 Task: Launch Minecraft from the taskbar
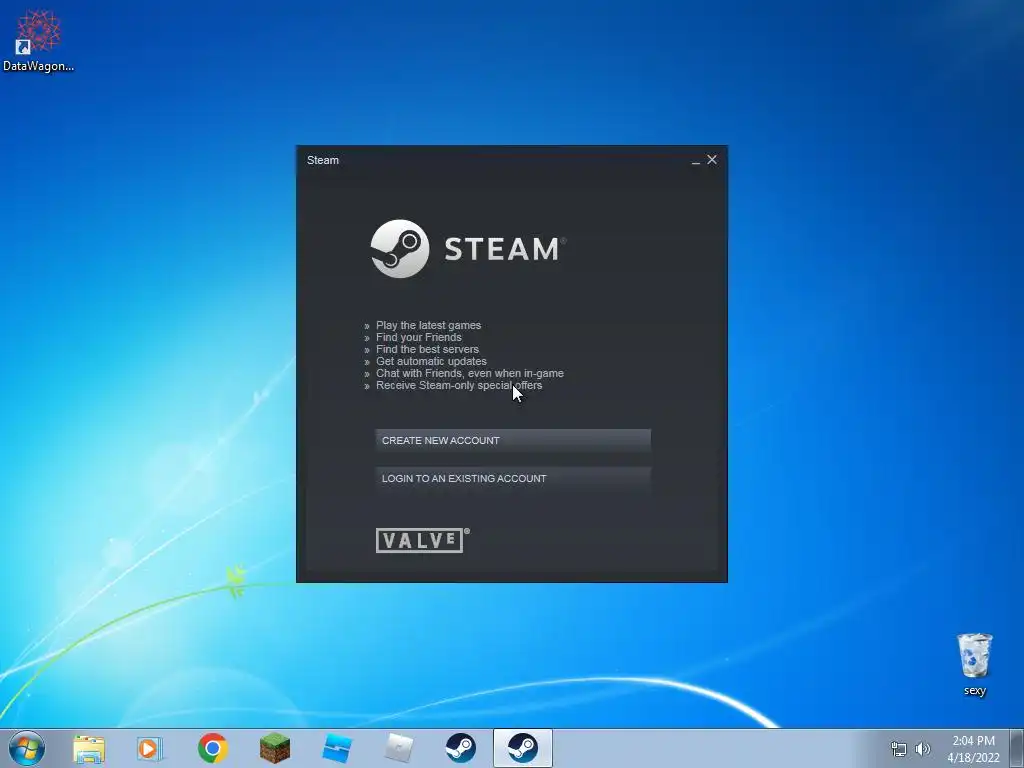[274, 748]
